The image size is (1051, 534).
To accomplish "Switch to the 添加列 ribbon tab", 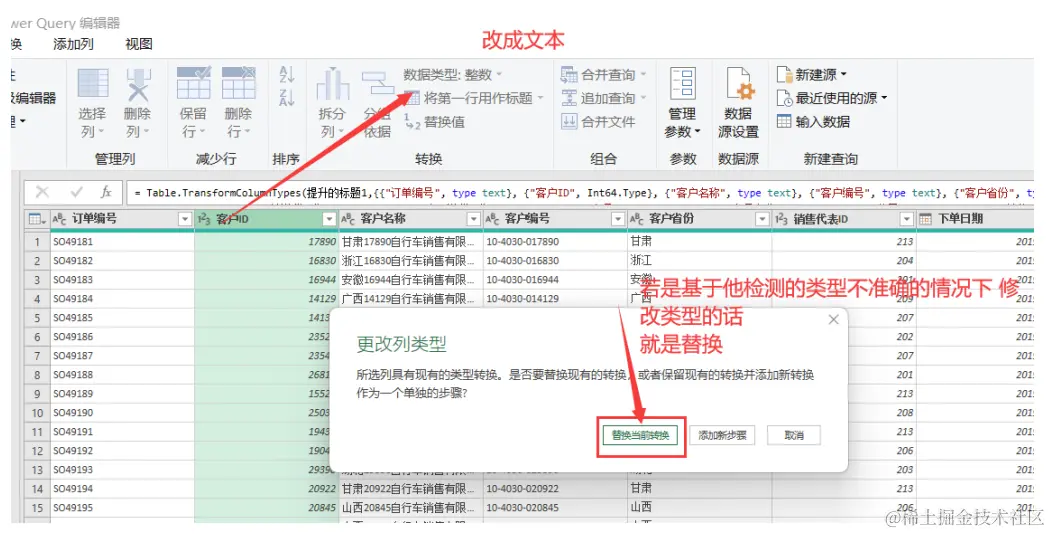I will click(x=73, y=44).
